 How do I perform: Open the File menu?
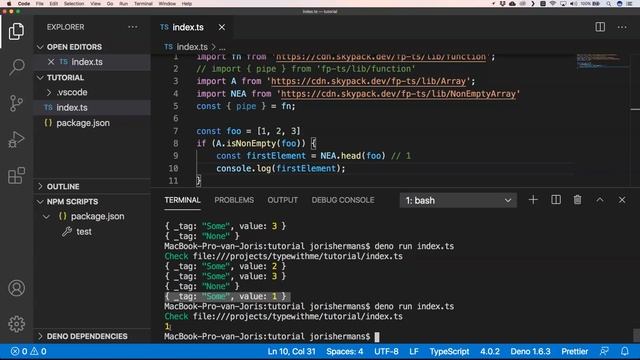pos(40,3)
